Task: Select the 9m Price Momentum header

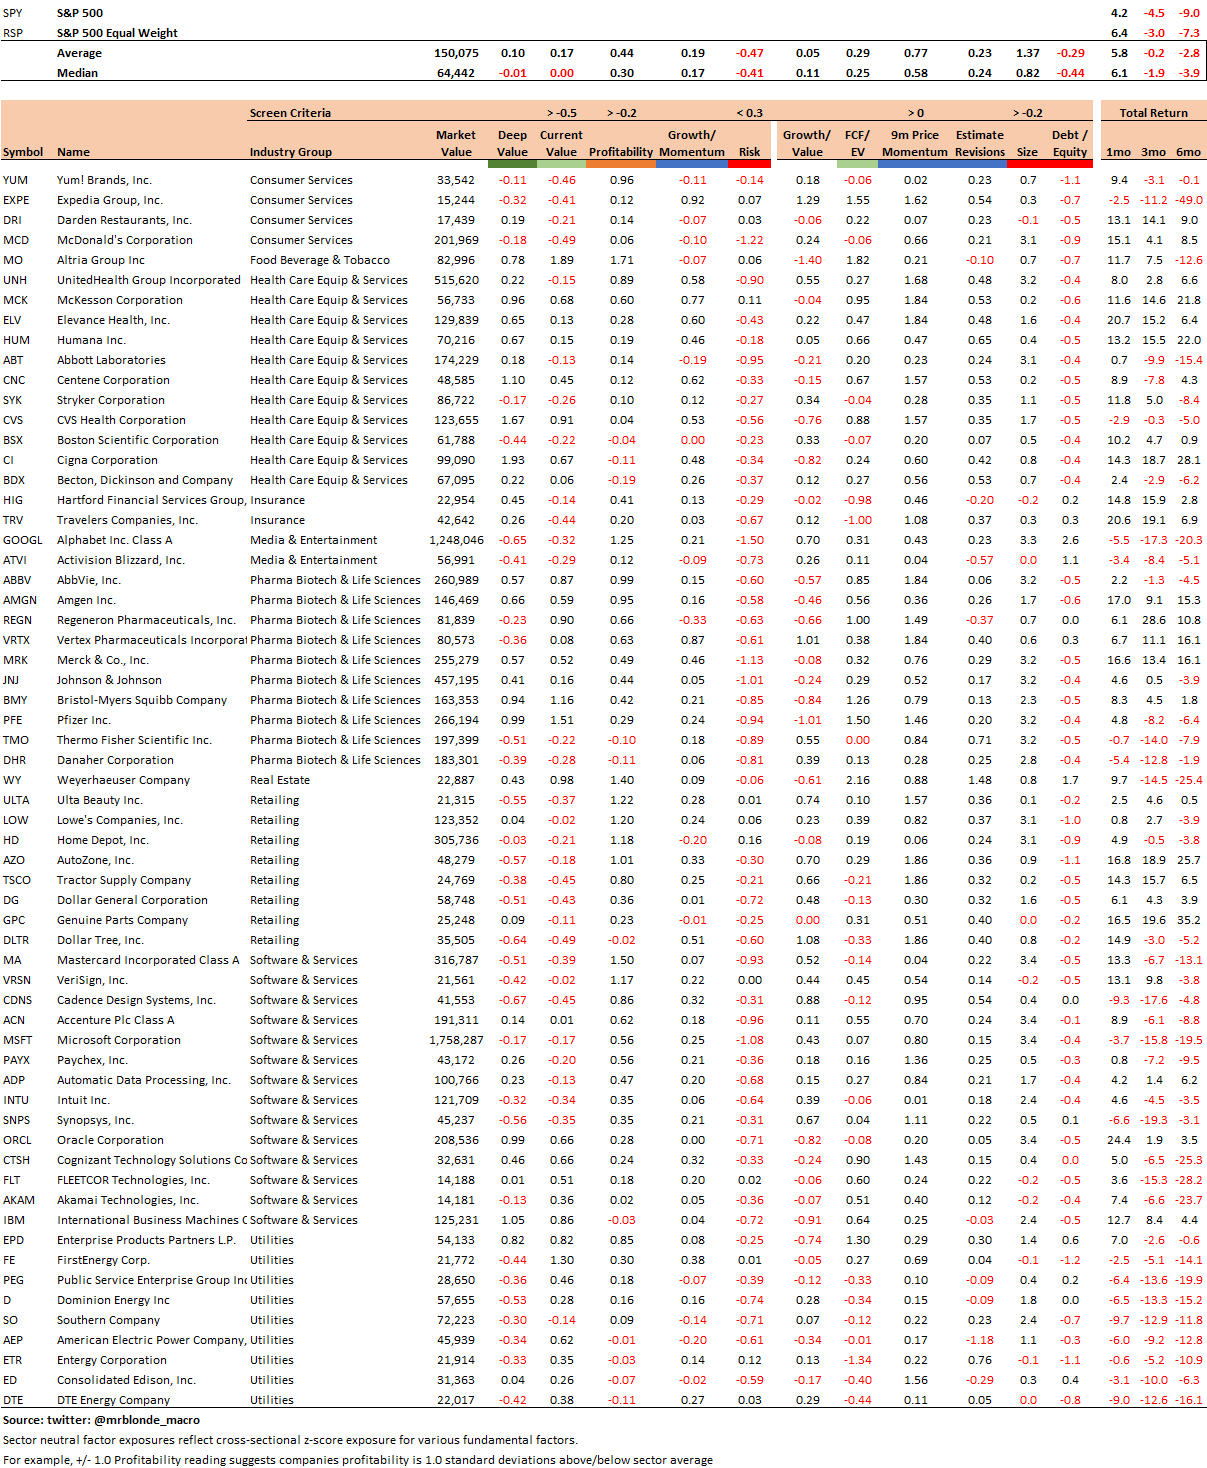Action: click(915, 144)
